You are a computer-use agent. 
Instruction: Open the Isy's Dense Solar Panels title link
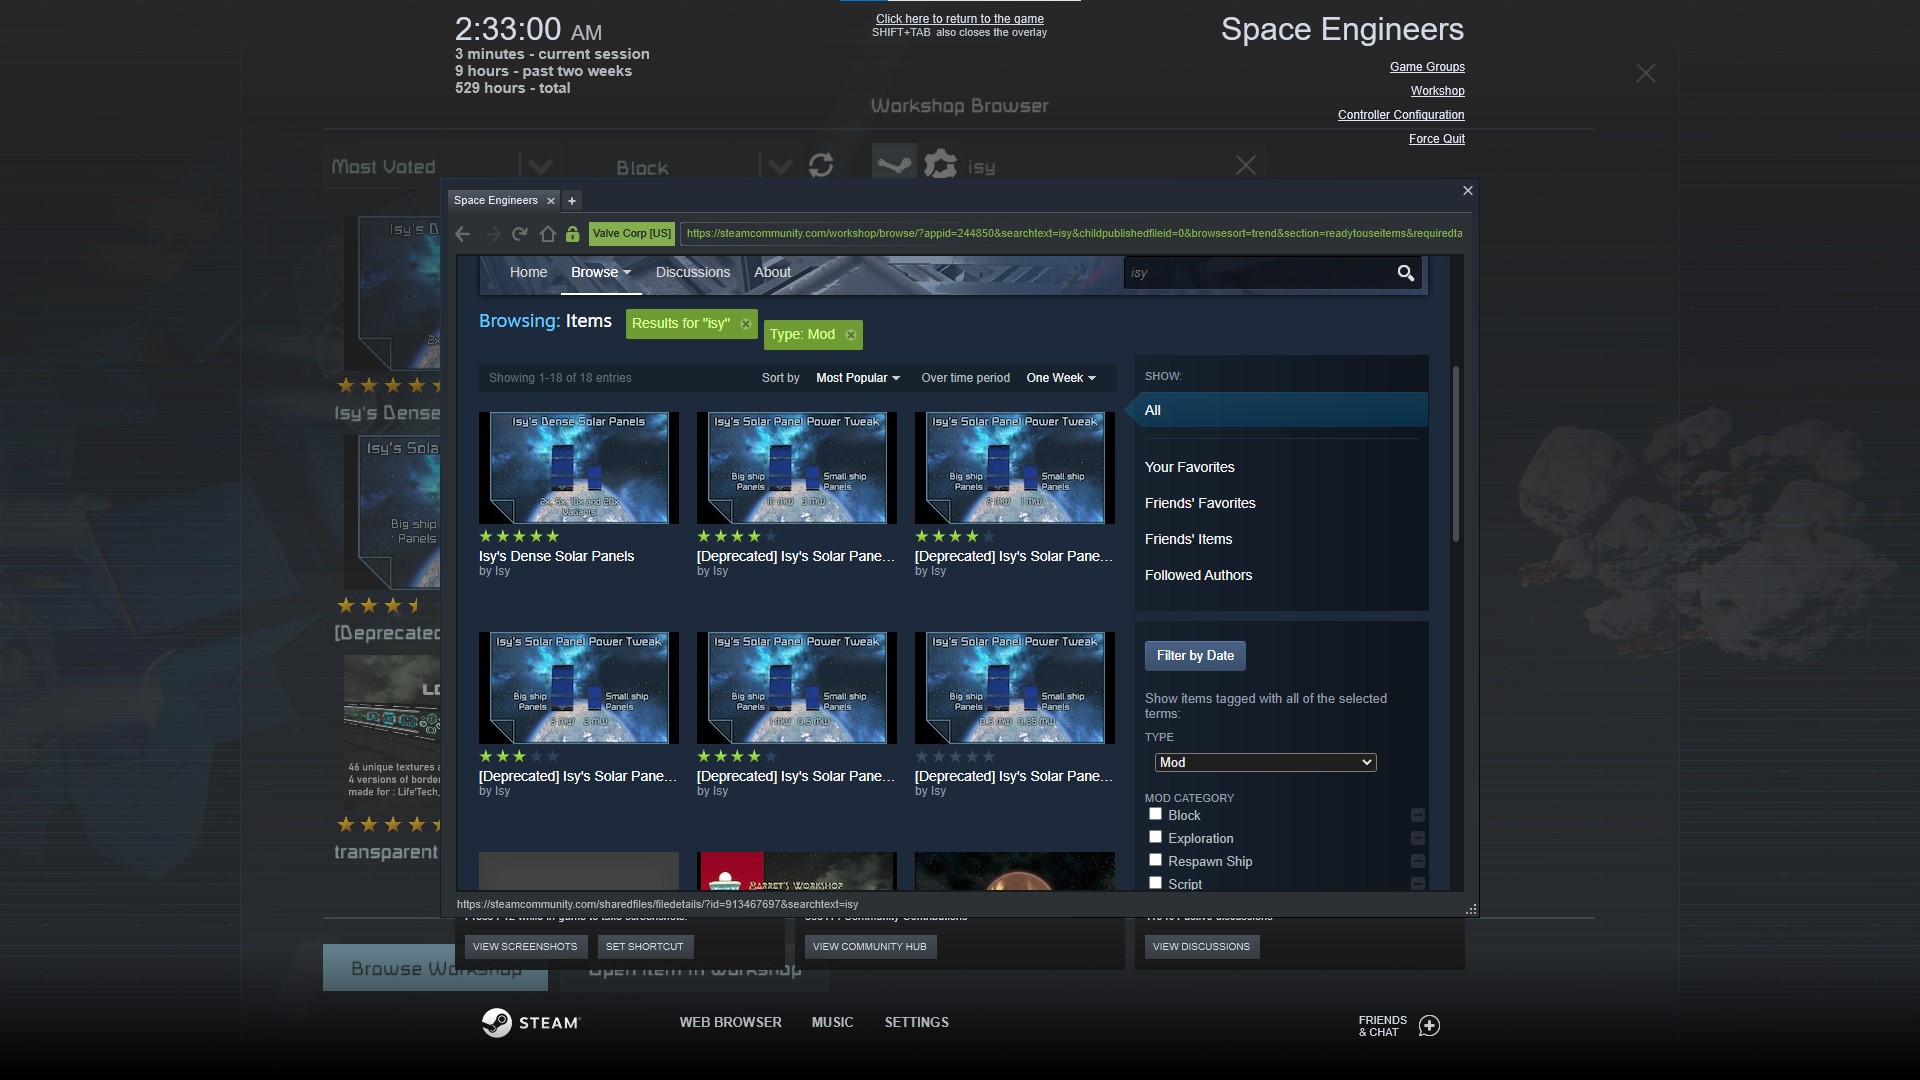pos(556,556)
